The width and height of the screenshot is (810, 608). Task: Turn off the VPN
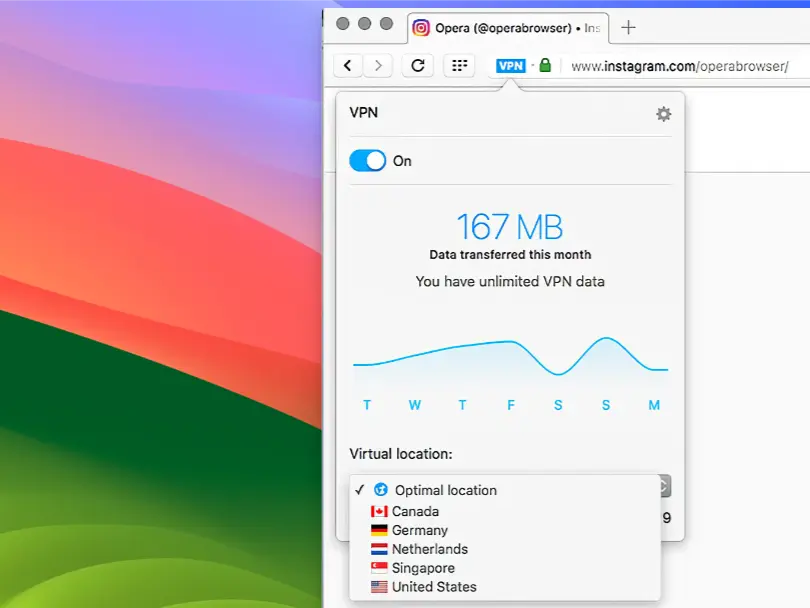point(367,160)
